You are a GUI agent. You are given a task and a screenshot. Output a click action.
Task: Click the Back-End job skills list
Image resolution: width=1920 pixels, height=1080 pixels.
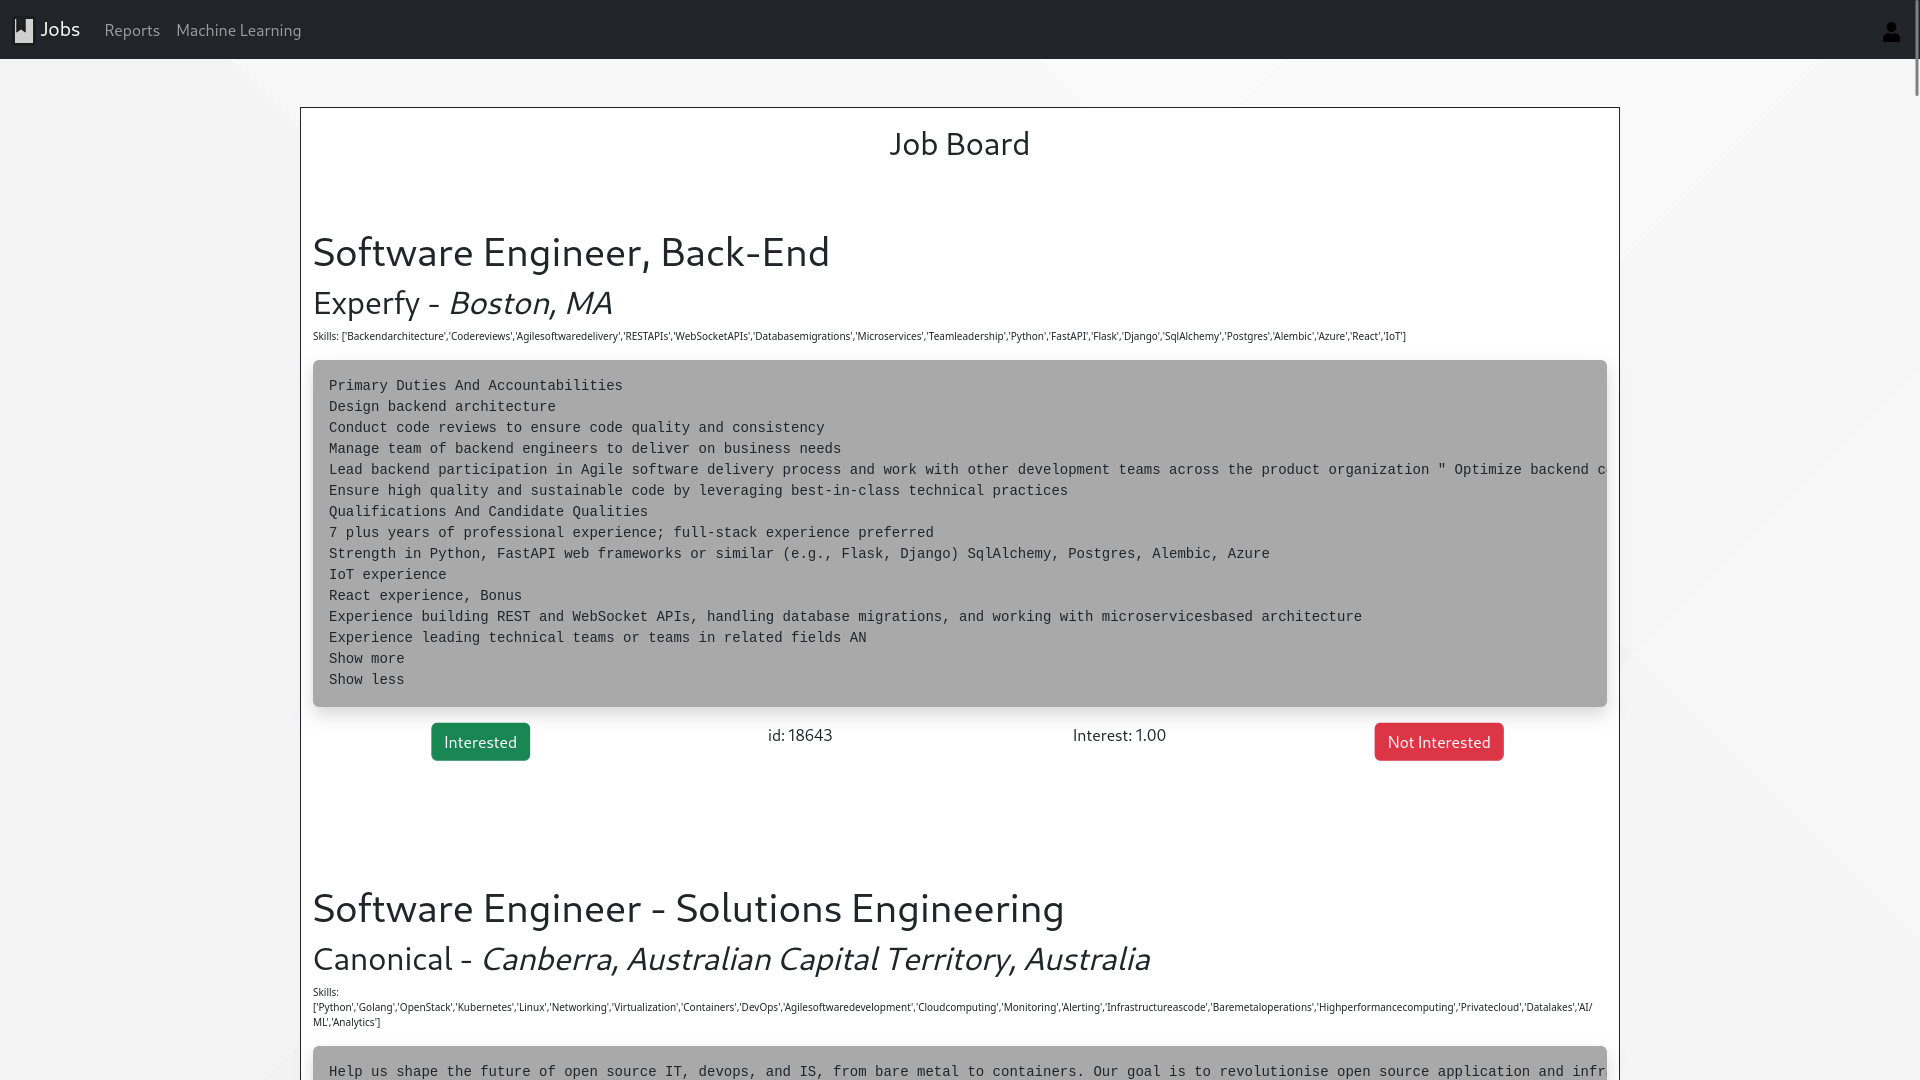click(x=858, y=336)
